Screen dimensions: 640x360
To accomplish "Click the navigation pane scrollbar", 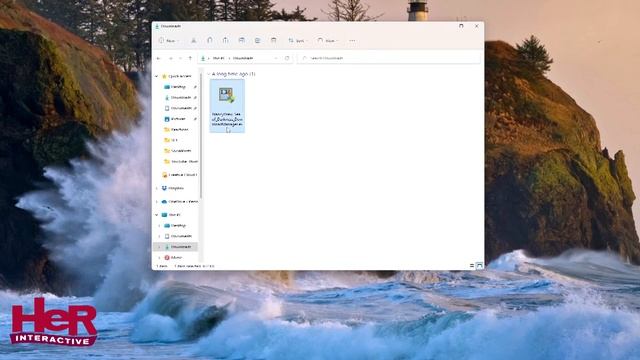I will [201, 135].
